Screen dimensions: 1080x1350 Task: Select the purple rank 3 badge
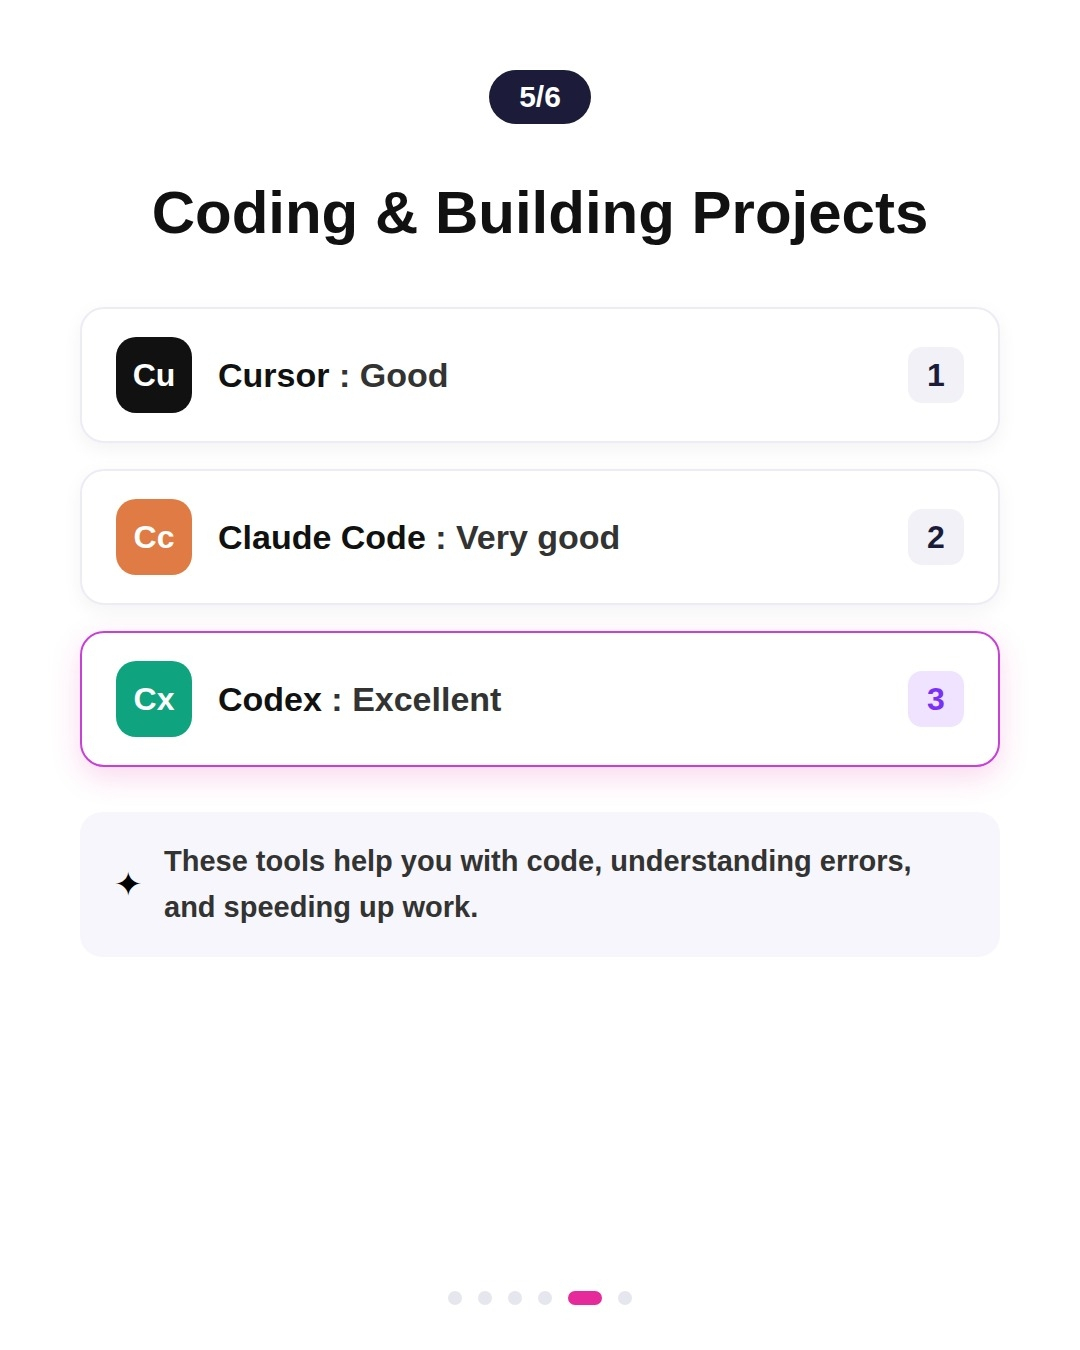[x=936, y=699]
